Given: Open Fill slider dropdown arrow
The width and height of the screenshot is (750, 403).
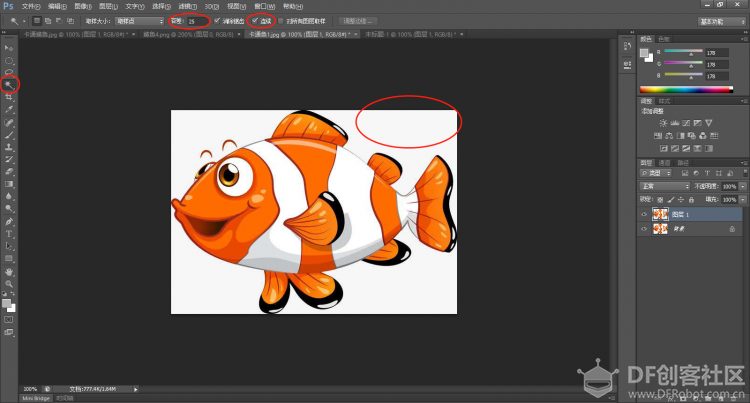Looking at the screenshot, I should click(743, 200).
